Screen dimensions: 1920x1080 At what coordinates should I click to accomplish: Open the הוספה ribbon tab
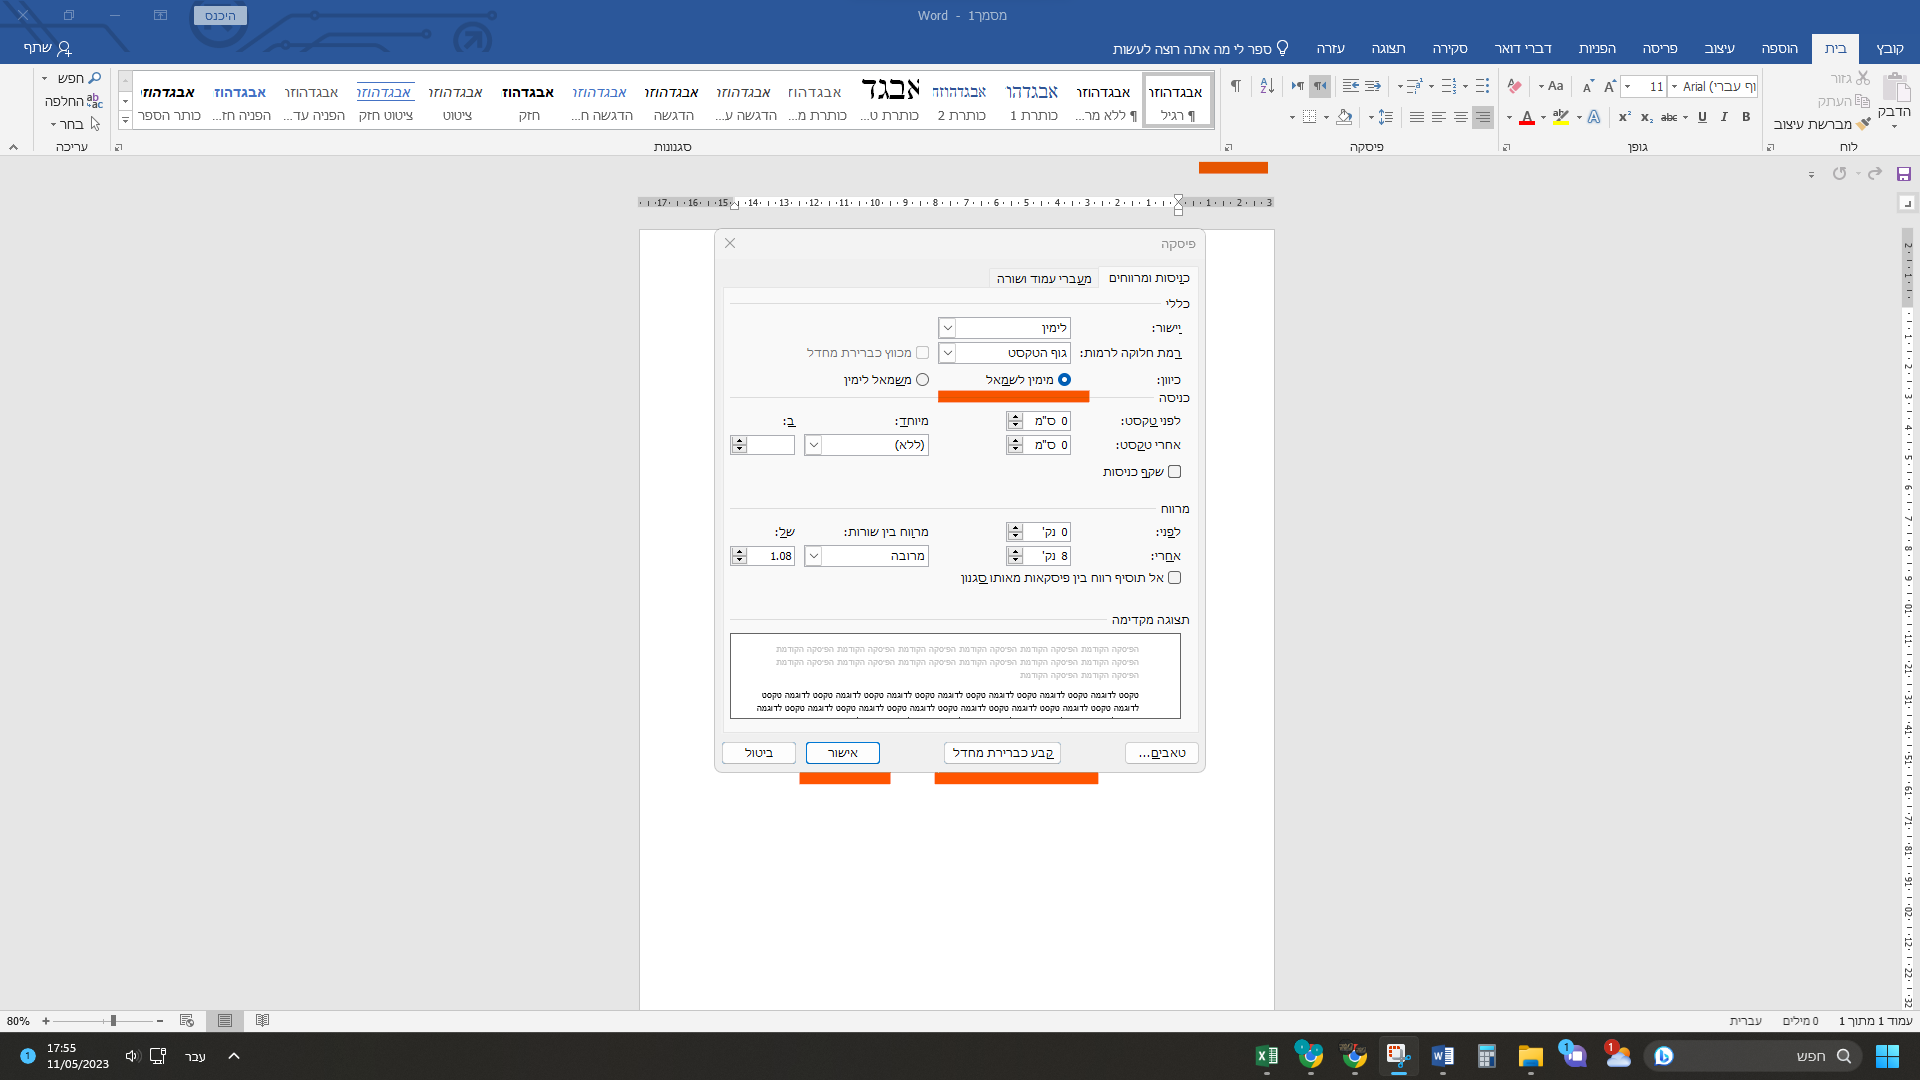(x=1779, y=48)
